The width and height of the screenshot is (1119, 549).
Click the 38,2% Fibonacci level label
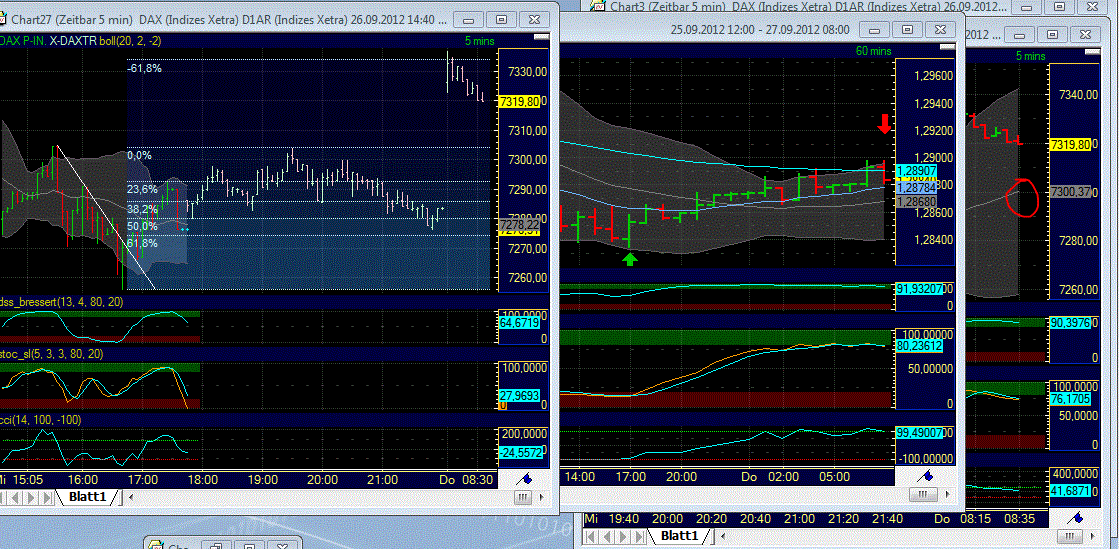click(x=142, y=209)
